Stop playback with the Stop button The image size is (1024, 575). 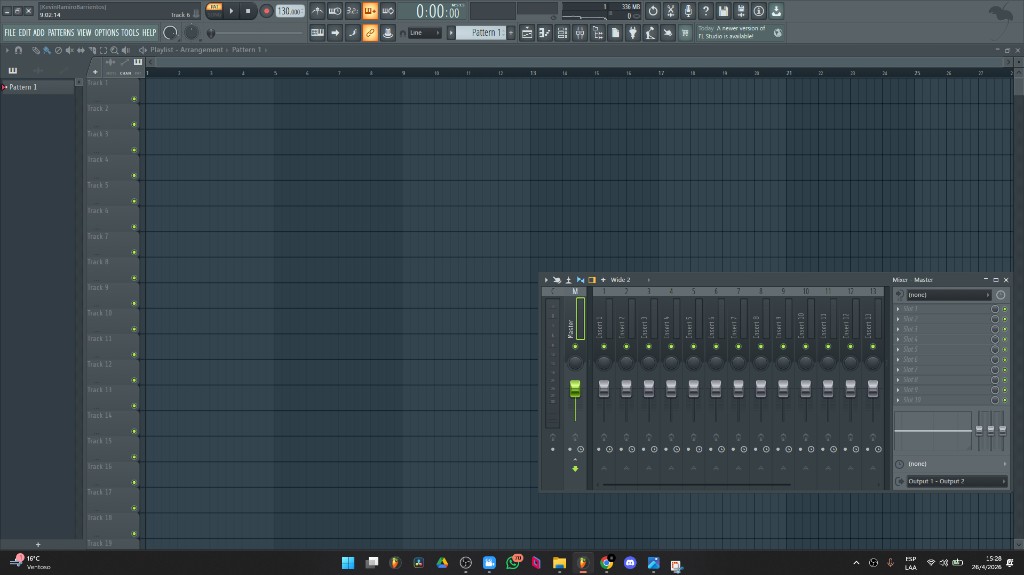pyautogui.click(x=248, y=11)
